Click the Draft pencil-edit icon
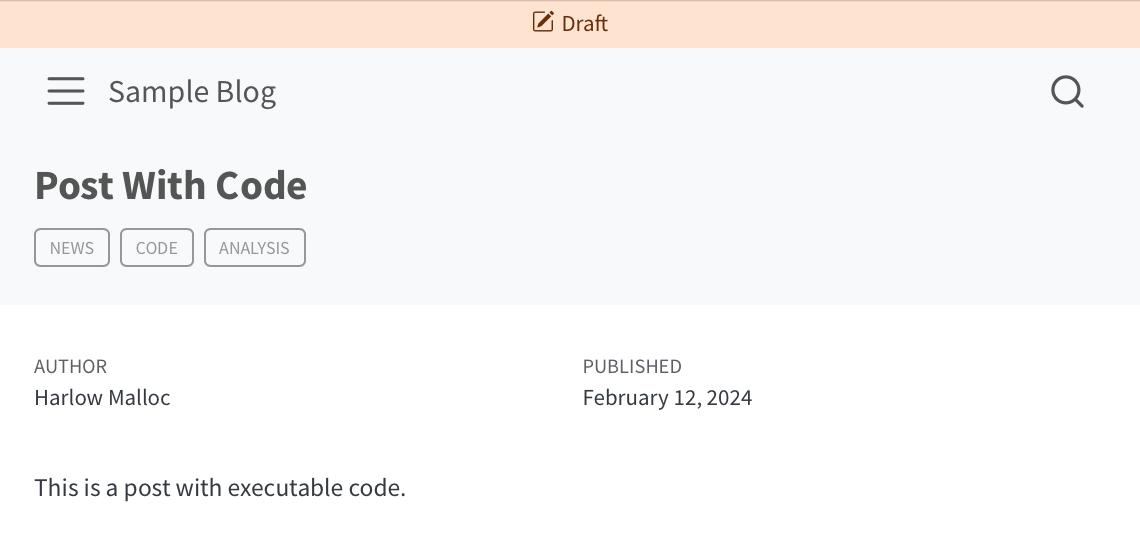 point(543,22)
